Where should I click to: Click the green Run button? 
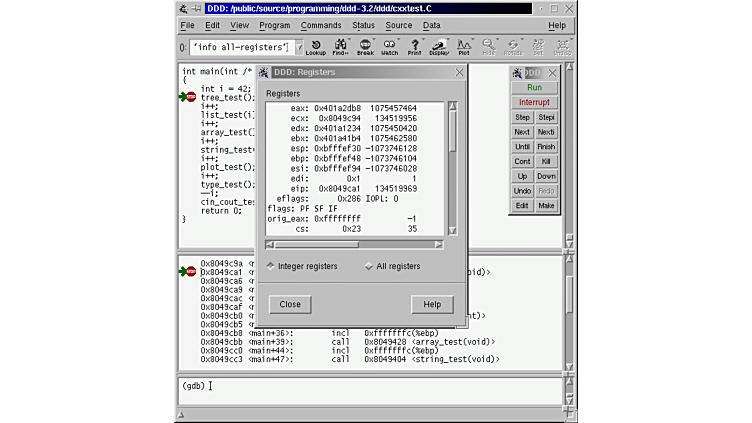534,88
